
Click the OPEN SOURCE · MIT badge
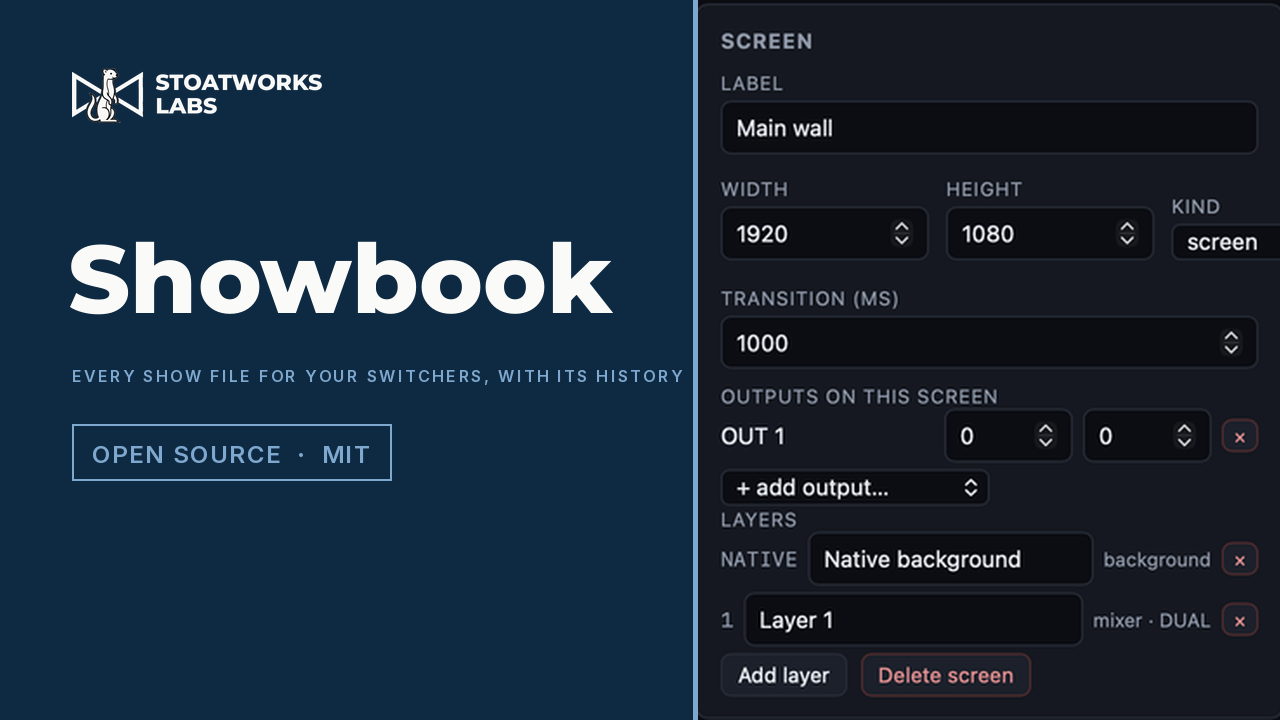pos(232,453)
